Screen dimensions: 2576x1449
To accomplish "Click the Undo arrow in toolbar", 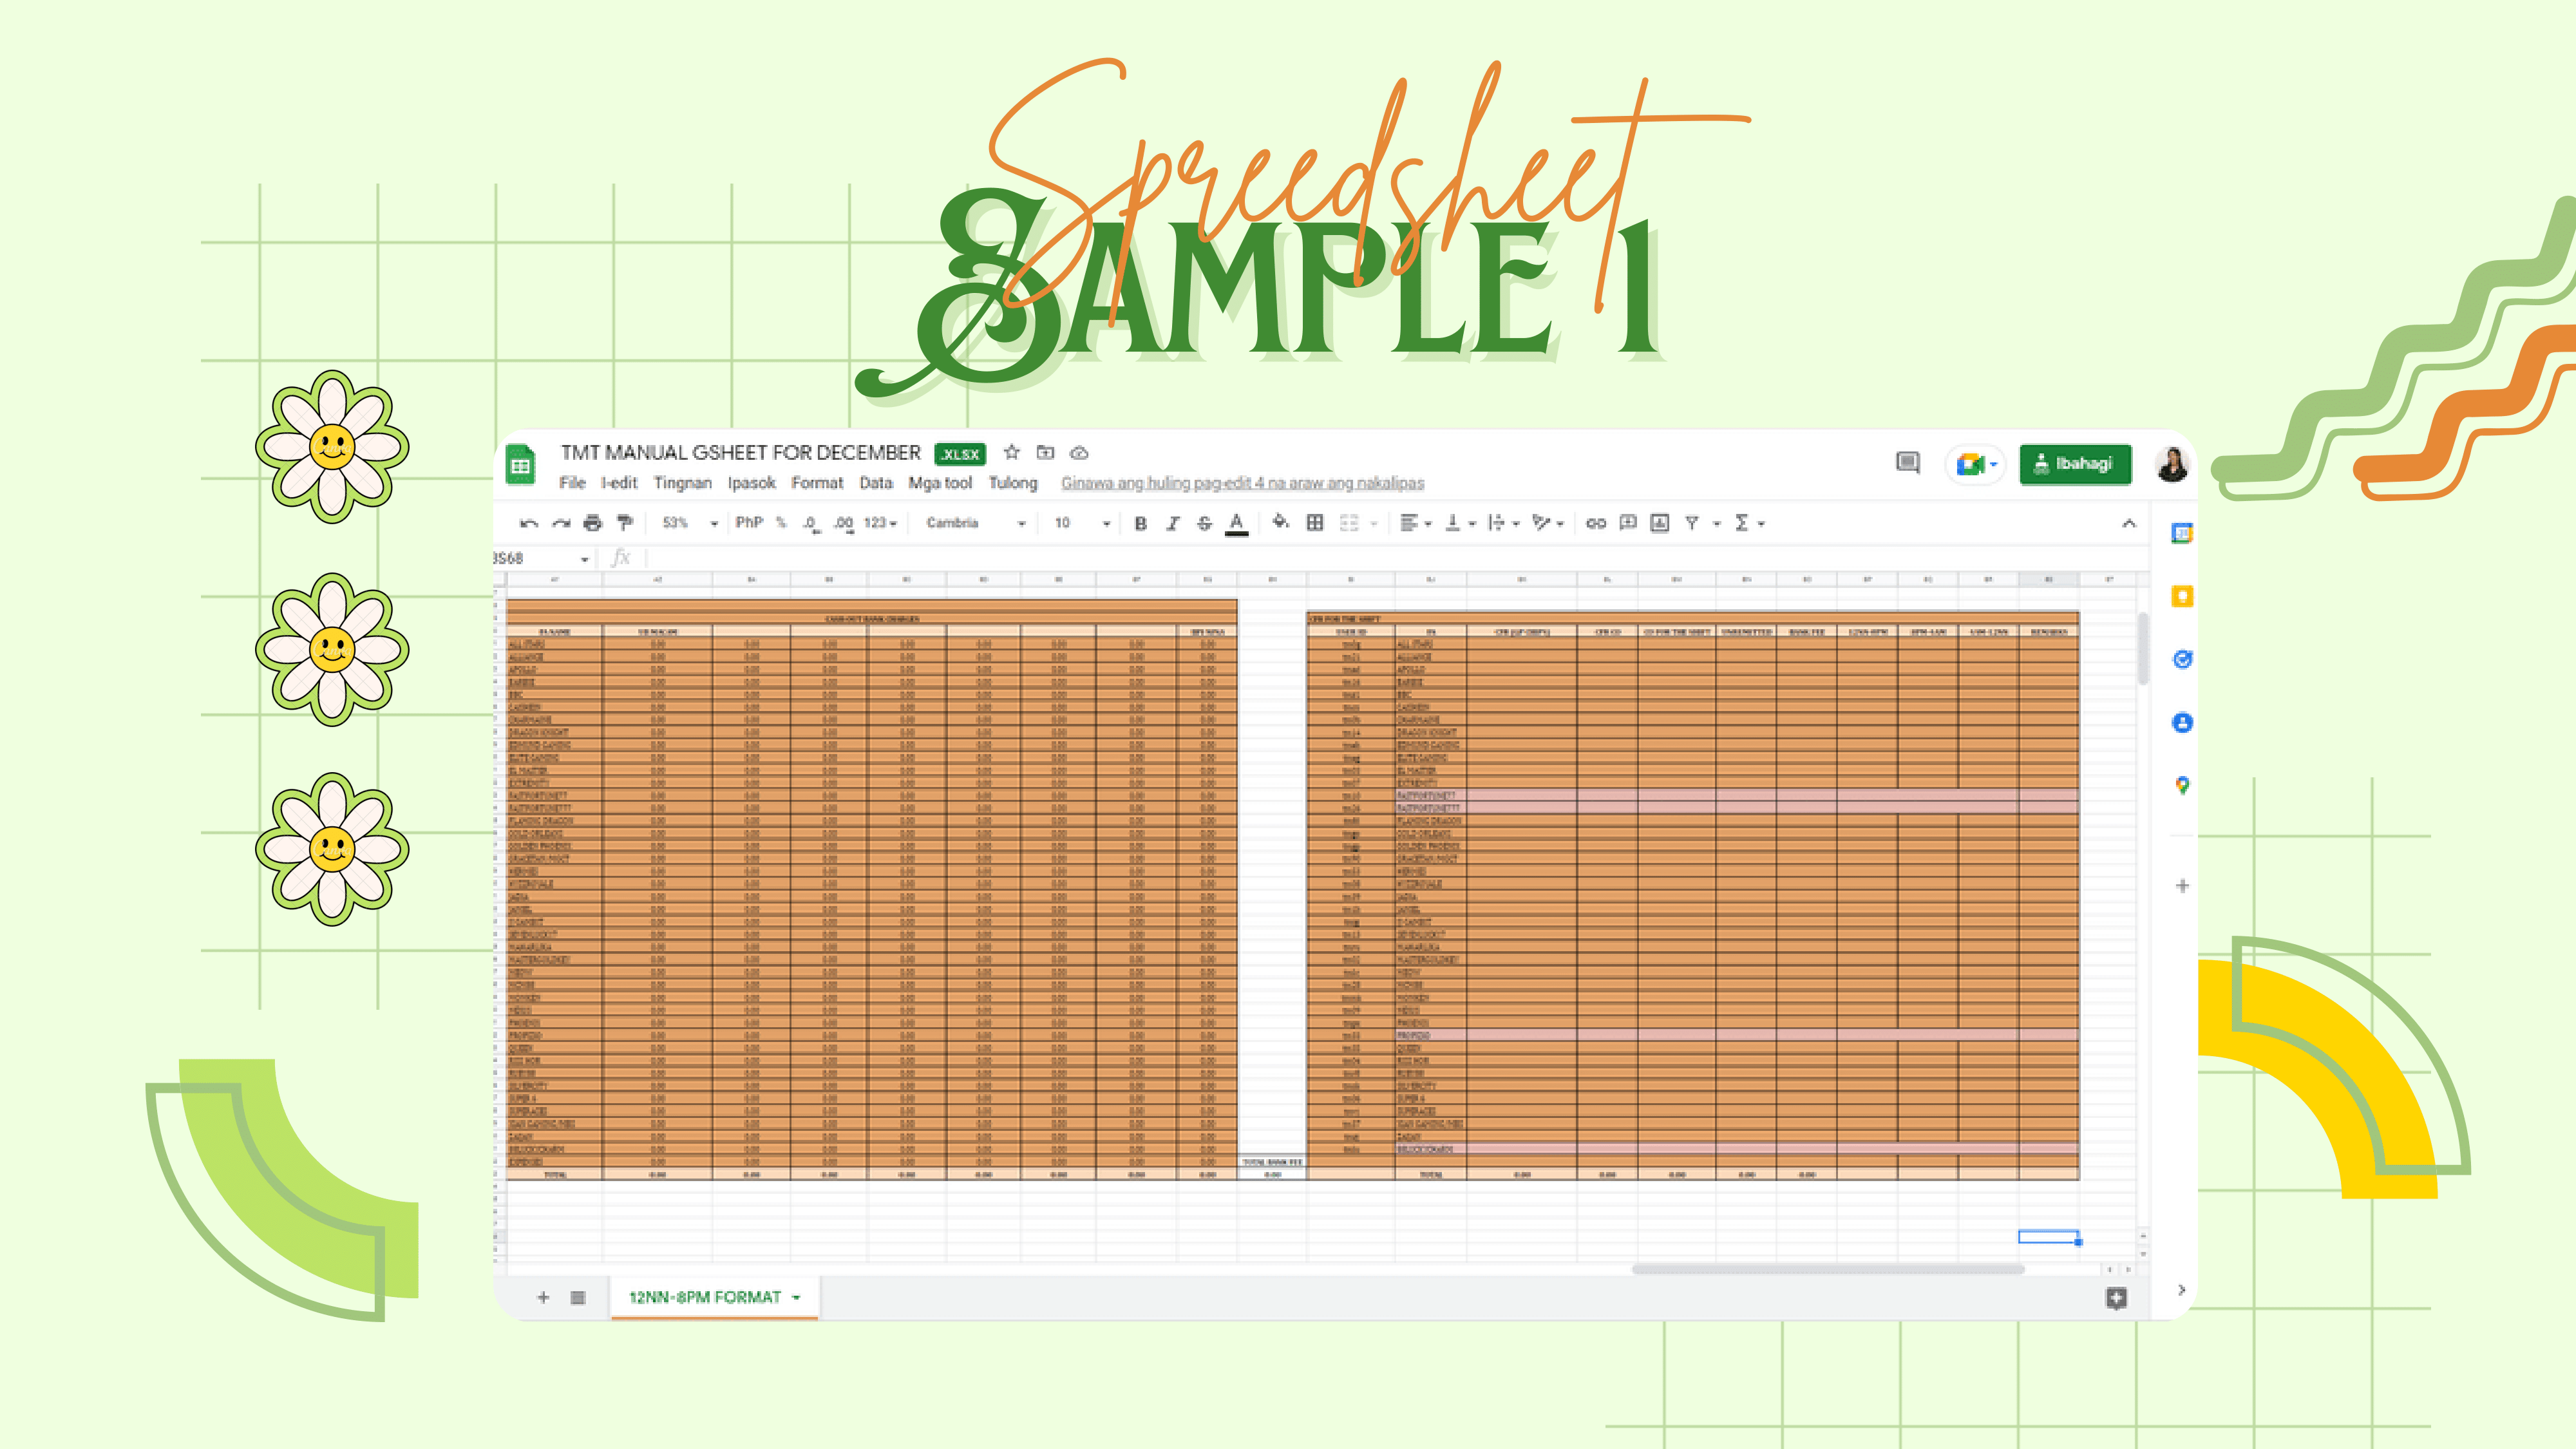I will tap(529, 523).
